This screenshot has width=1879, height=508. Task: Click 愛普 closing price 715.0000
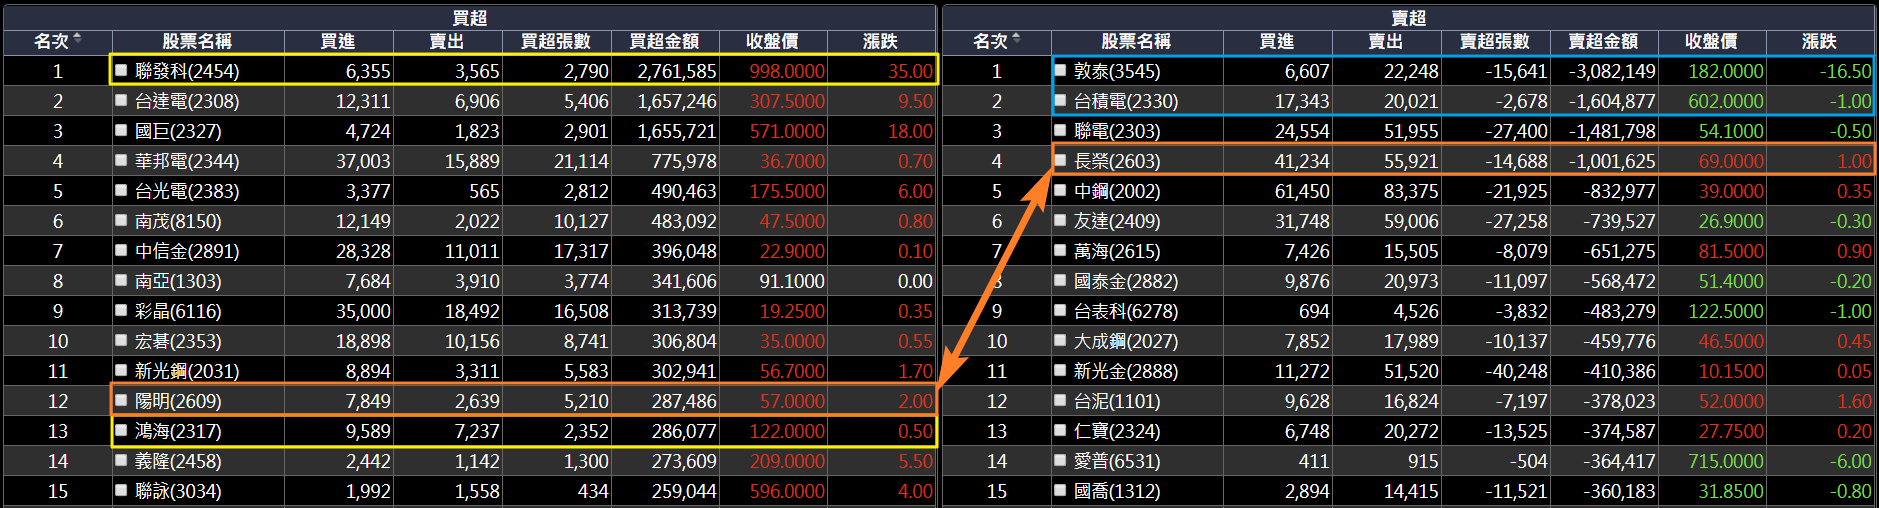1726,461
